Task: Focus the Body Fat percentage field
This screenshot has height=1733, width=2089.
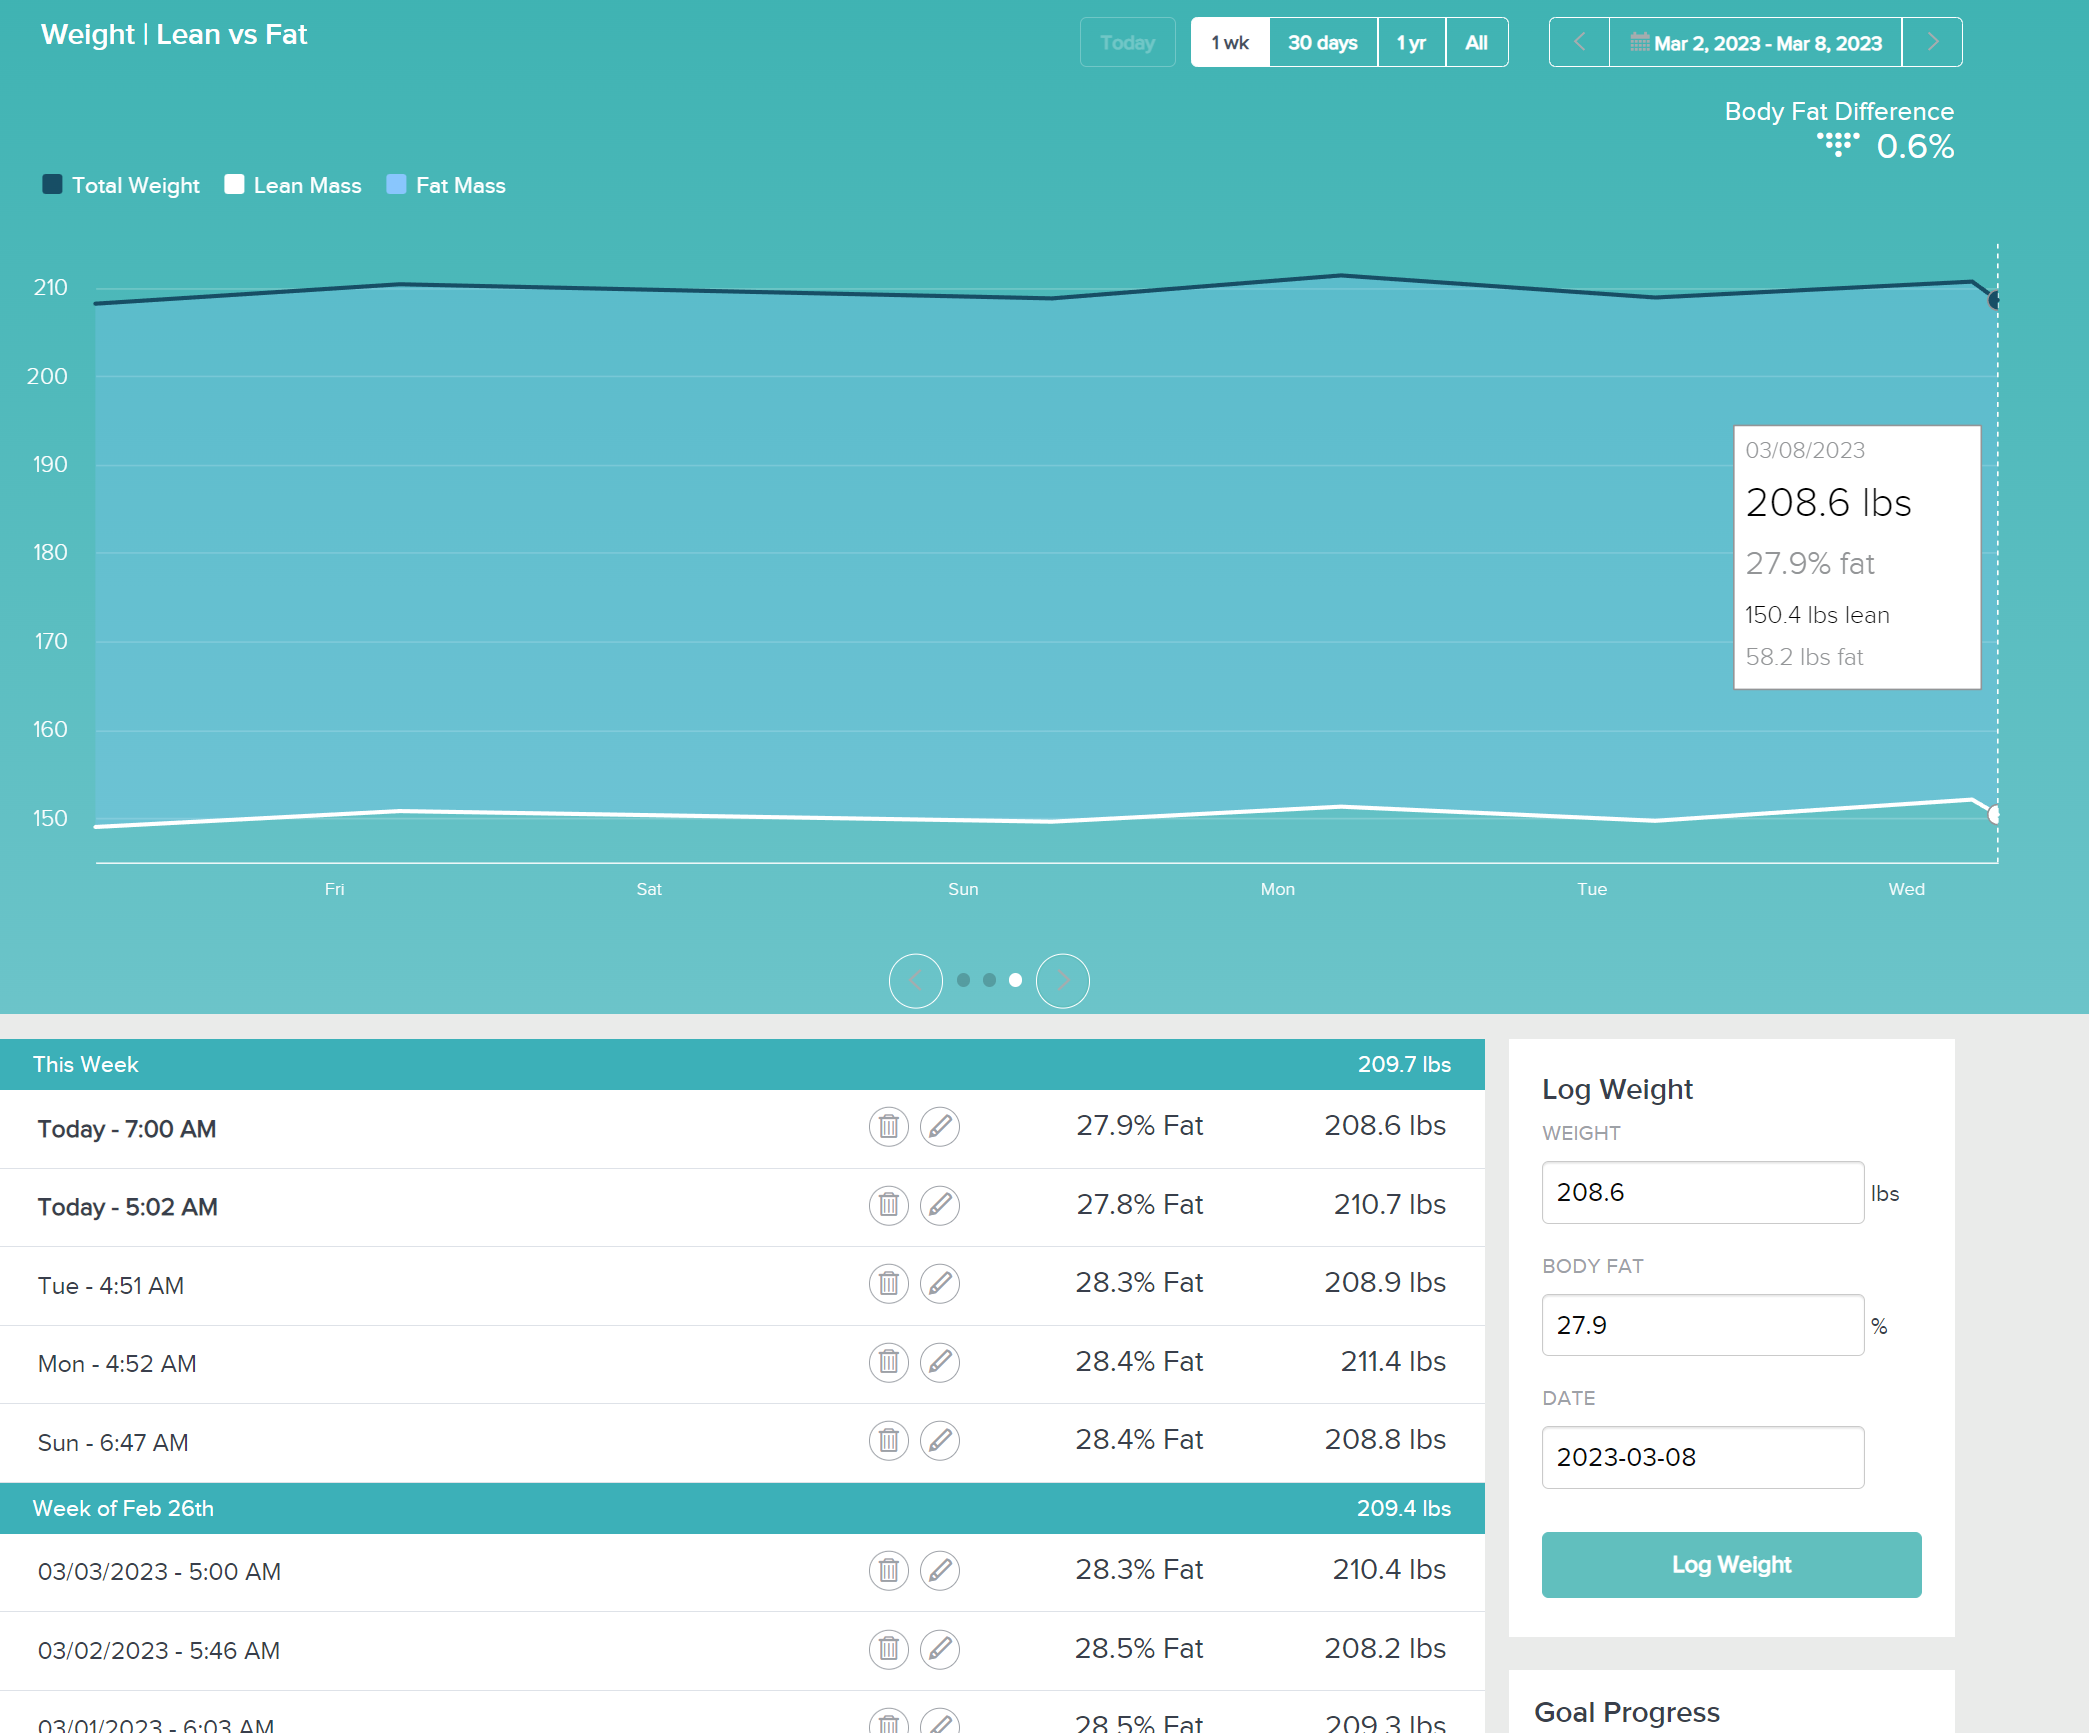Action: click(x=1702, y=1325)
